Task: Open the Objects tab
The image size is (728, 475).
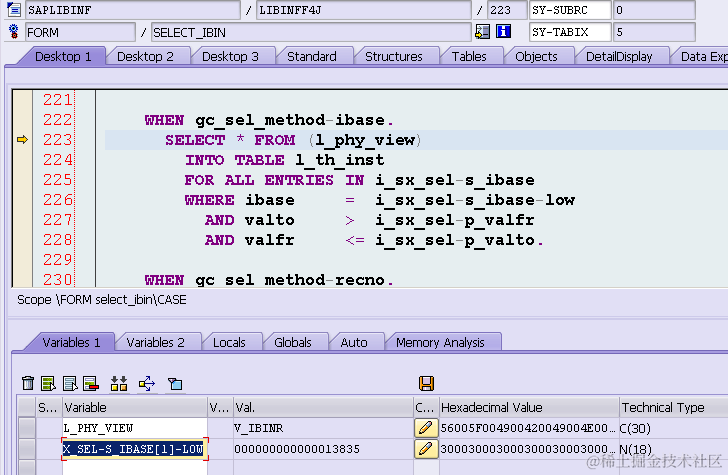Action: click(536, 57)
